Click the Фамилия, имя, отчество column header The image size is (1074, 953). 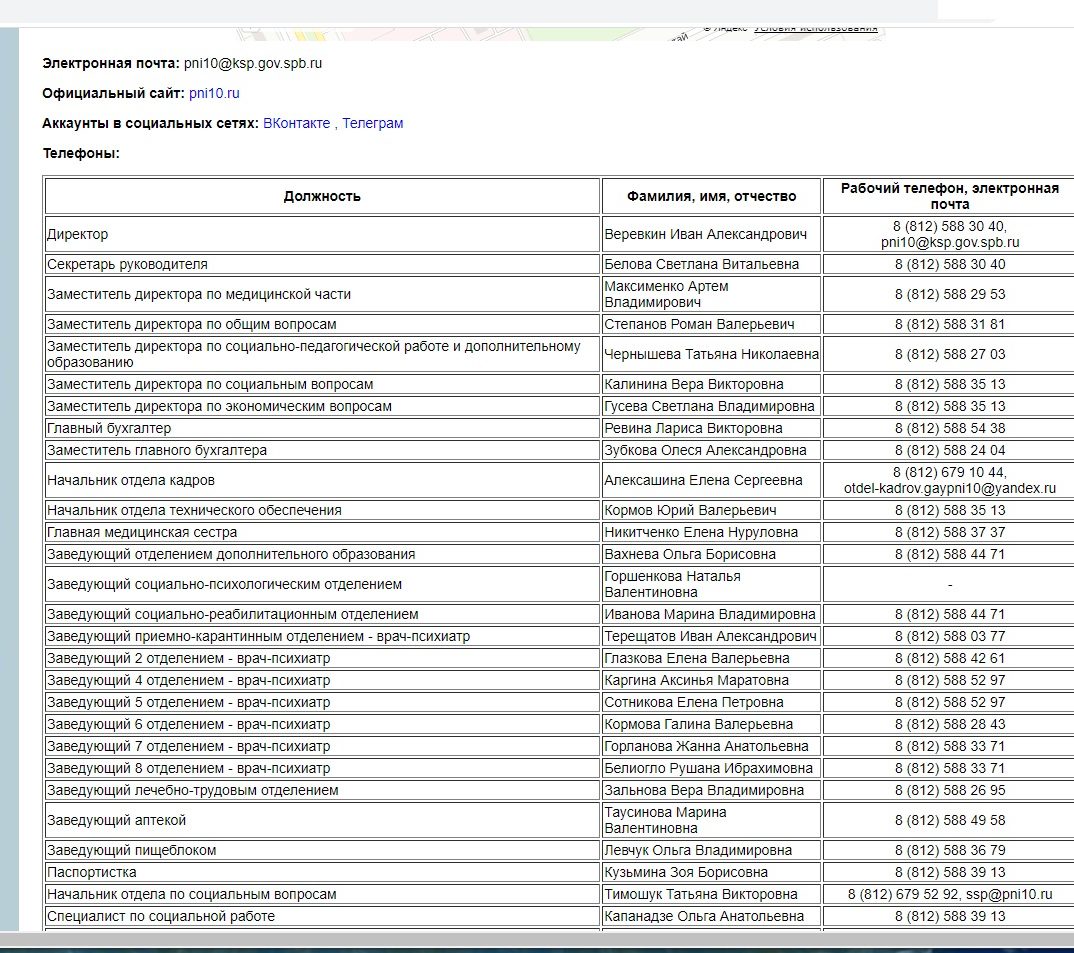pyautogui.click(x=711, y=196)
